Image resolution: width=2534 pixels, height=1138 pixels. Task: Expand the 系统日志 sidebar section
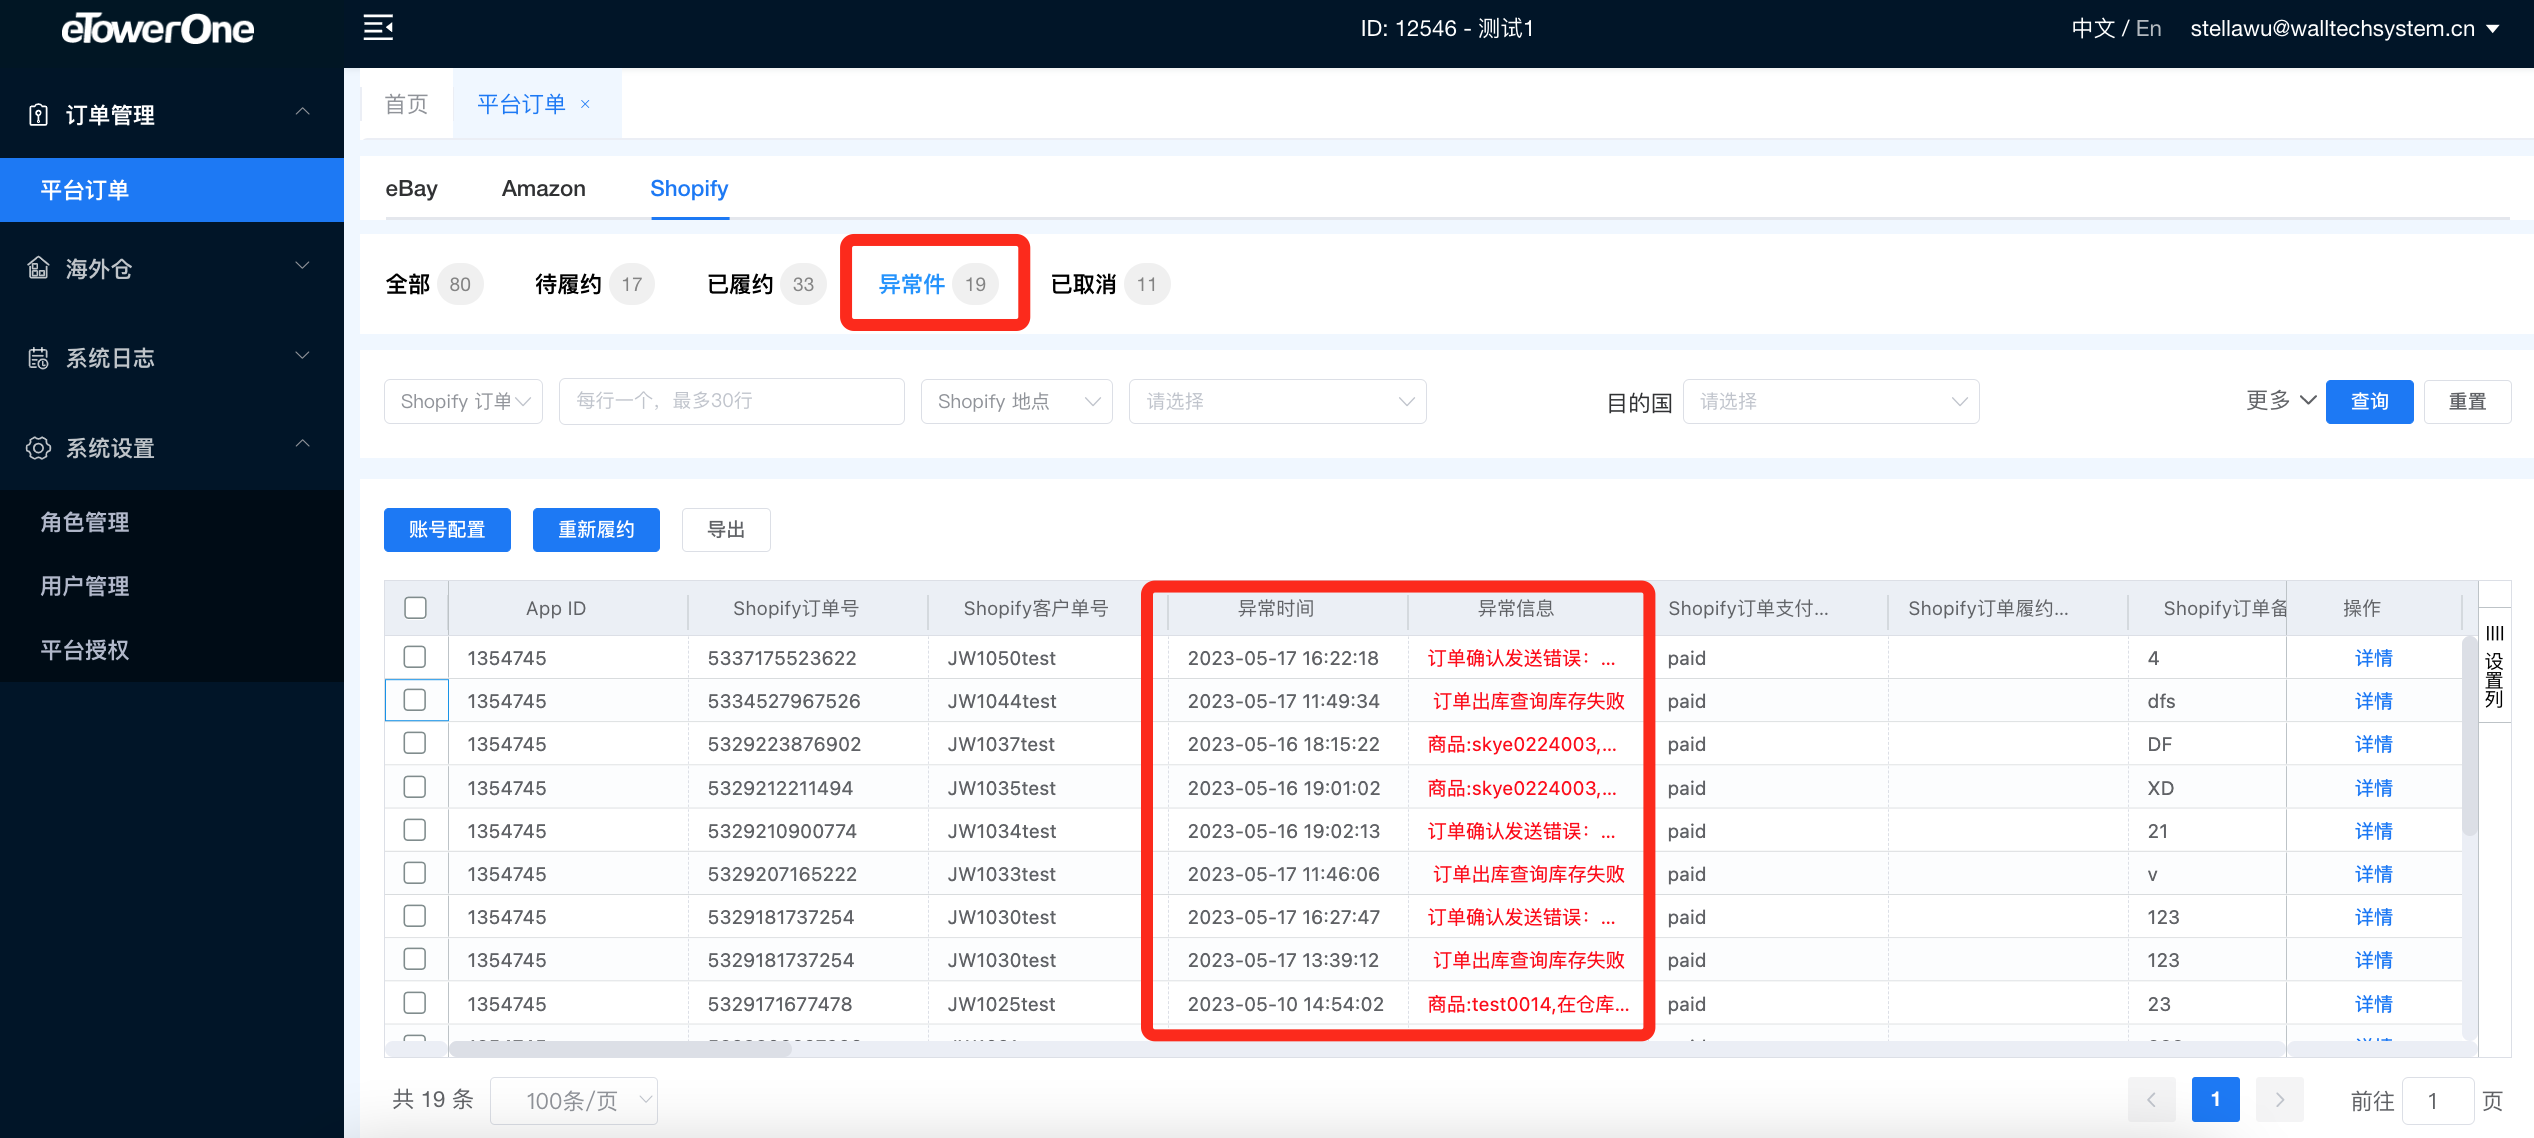pyautogui.click(x=302, y=356)
